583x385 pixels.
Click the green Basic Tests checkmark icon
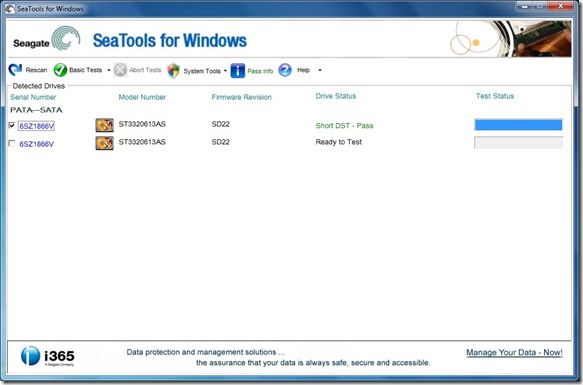60,70
